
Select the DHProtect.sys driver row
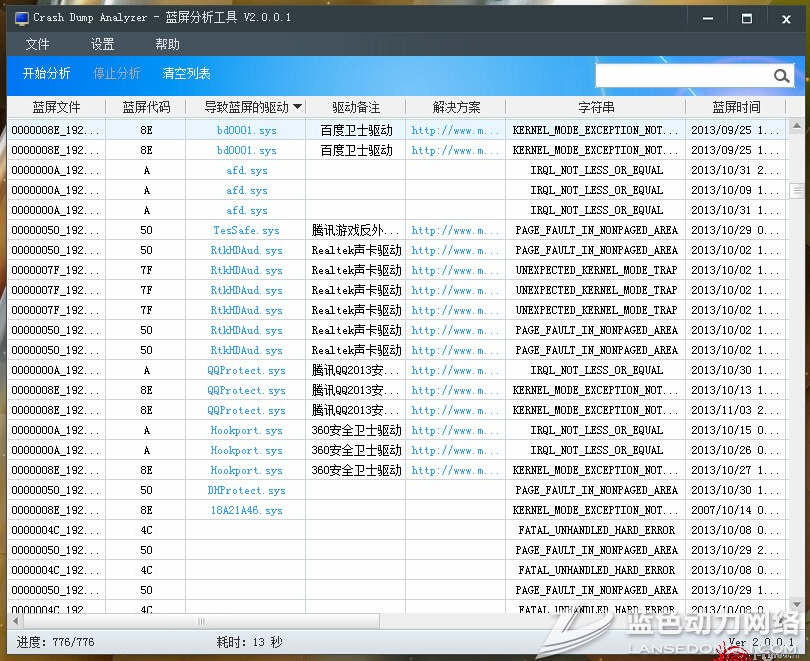click(246, 490)
